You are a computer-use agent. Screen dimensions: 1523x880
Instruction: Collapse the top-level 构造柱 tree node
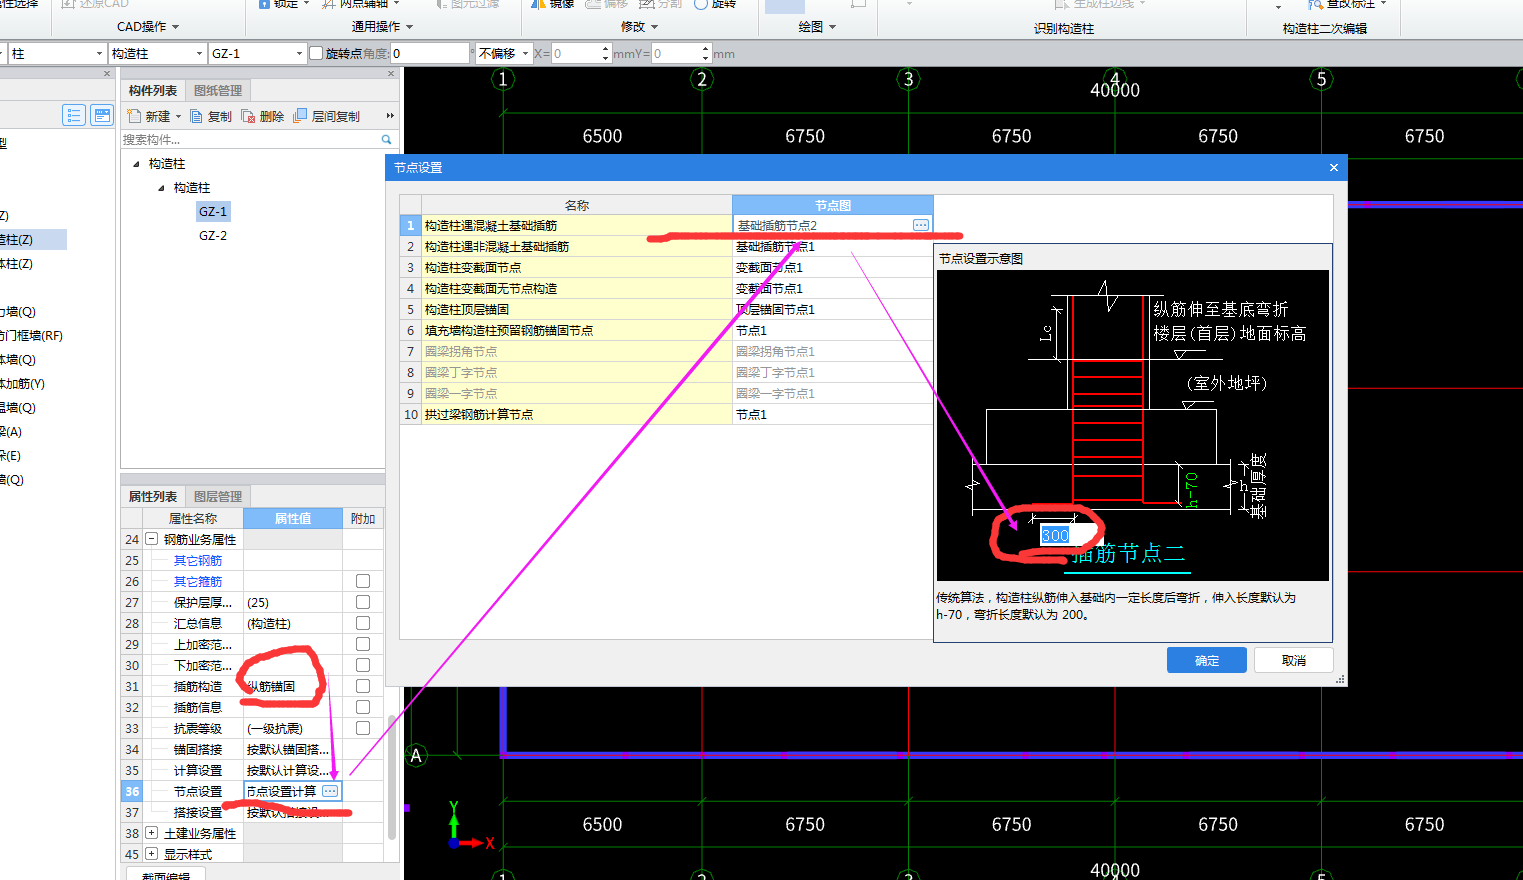[x=137, y=163]
